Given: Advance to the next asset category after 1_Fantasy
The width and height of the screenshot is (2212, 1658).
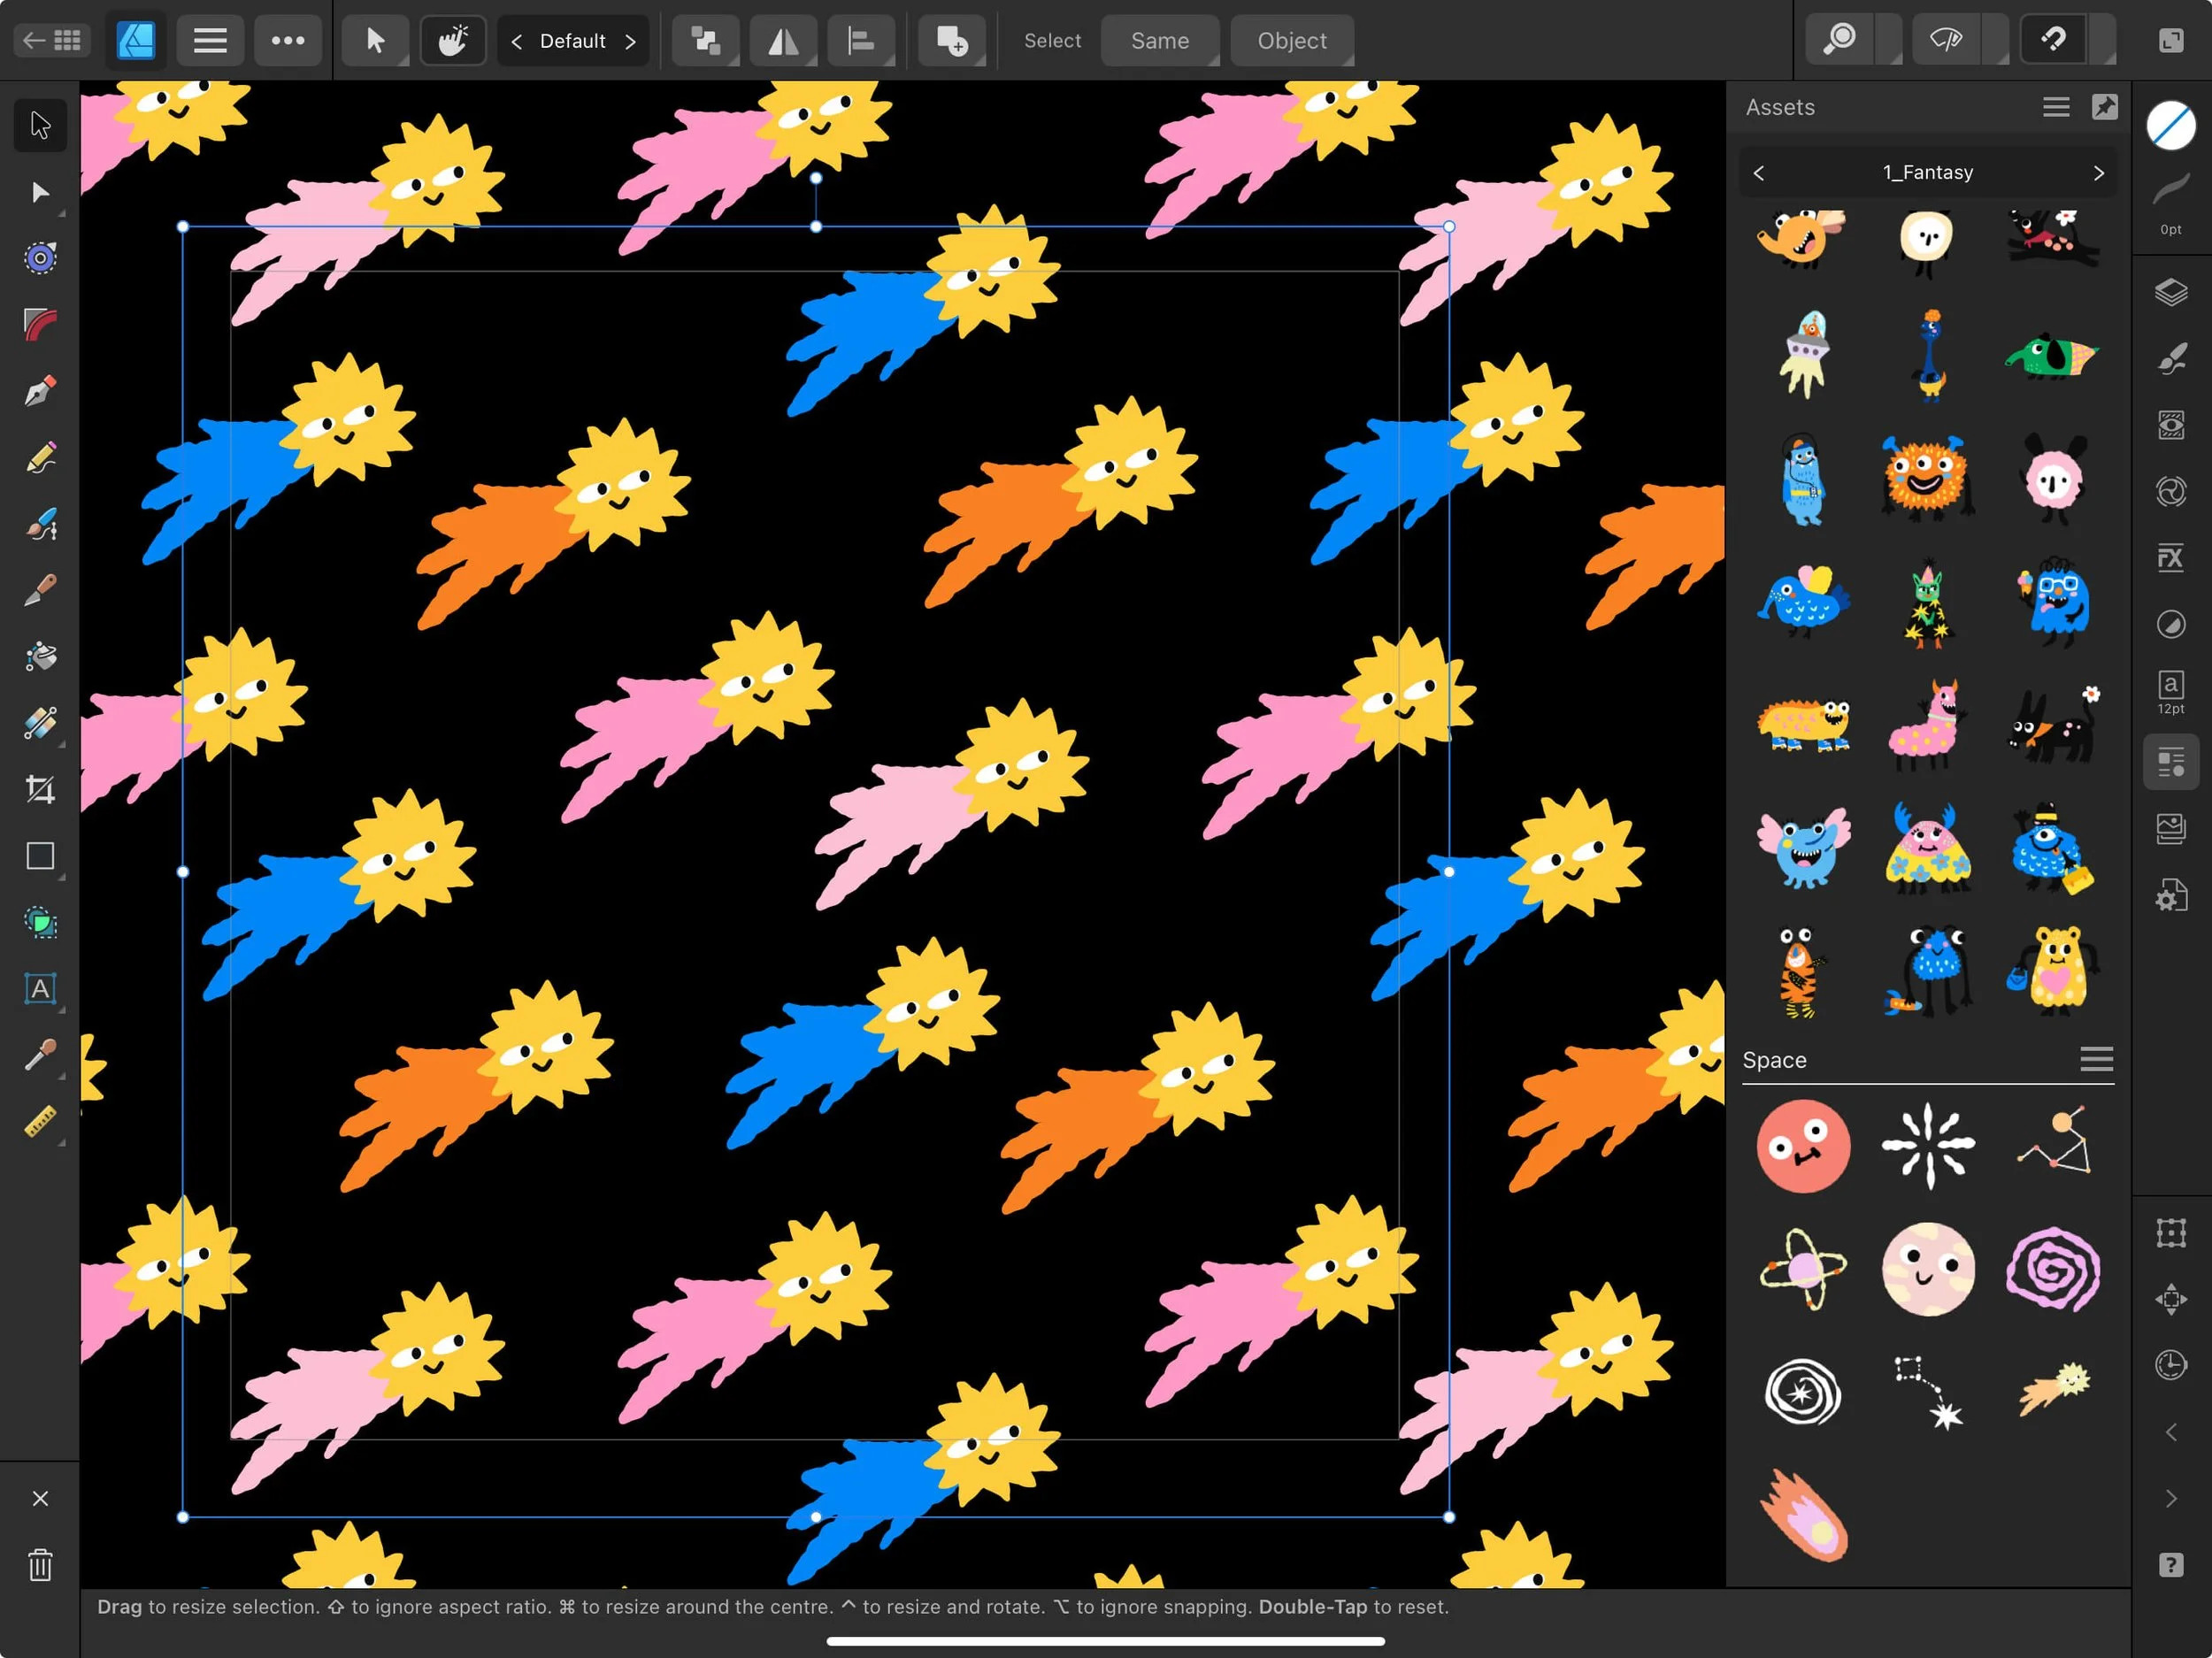Looking at the screenshot, I should pyautogui.click(x=2098, y=172).
